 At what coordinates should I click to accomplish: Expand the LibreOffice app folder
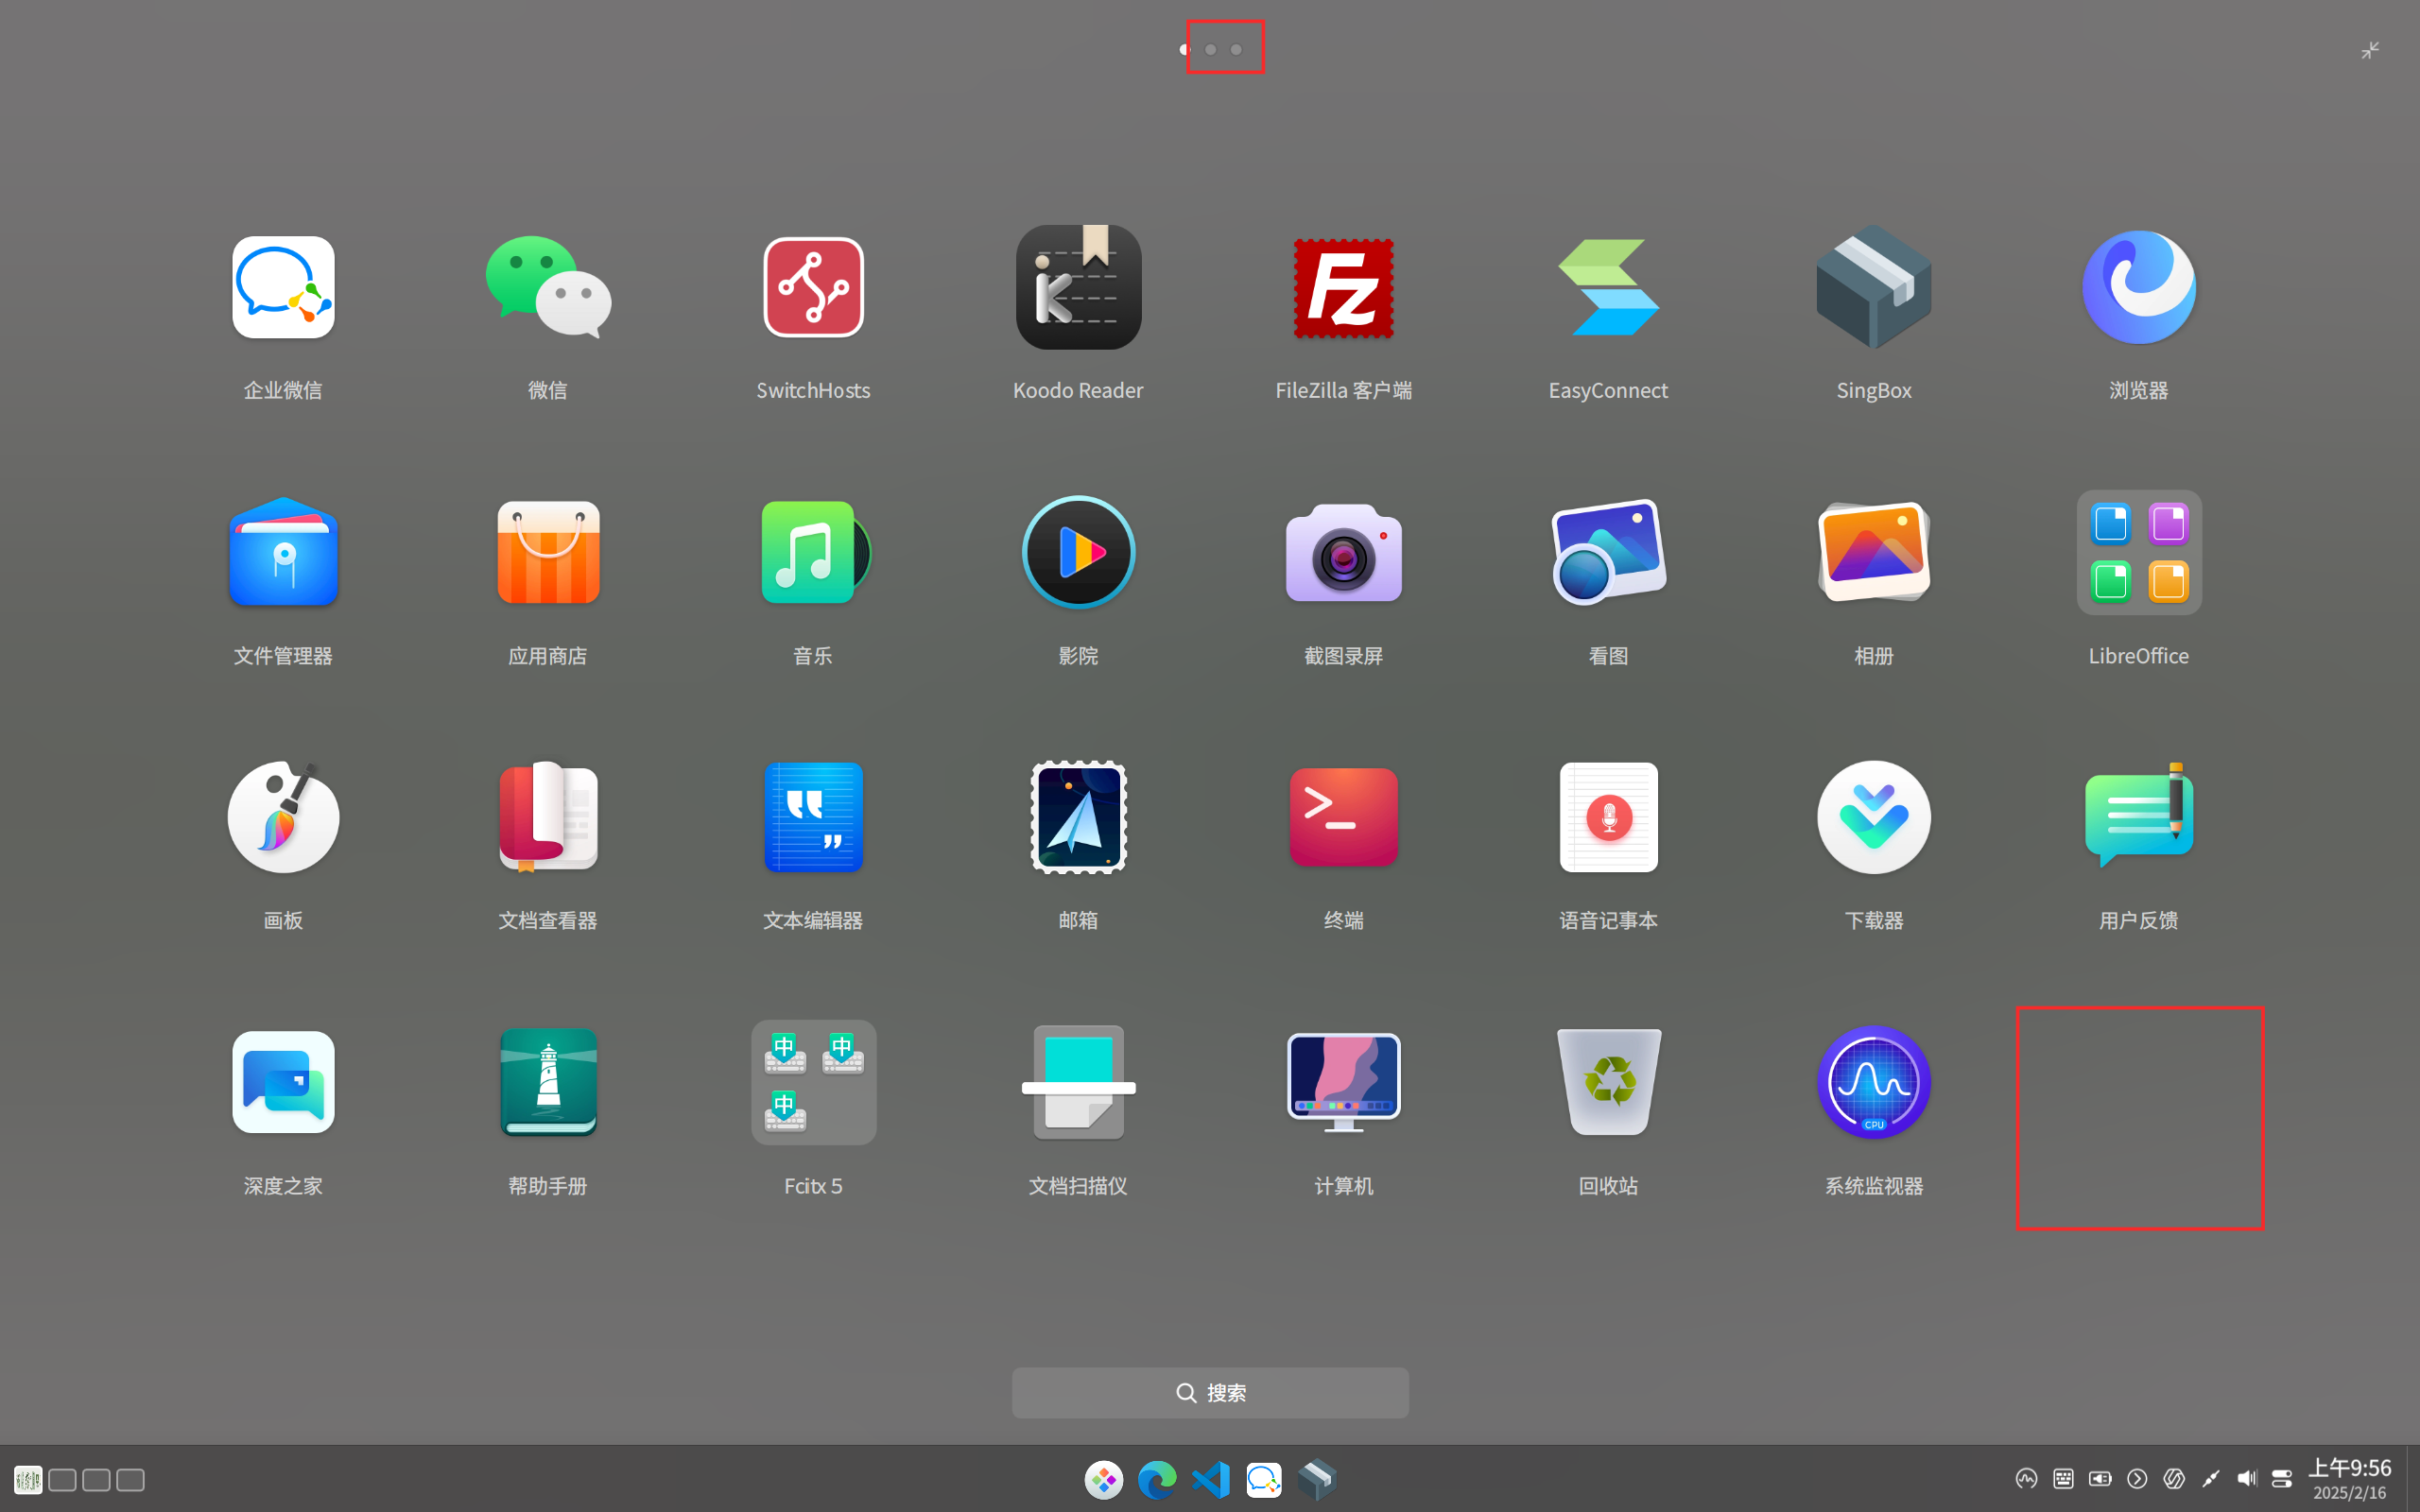[2138, 552]
